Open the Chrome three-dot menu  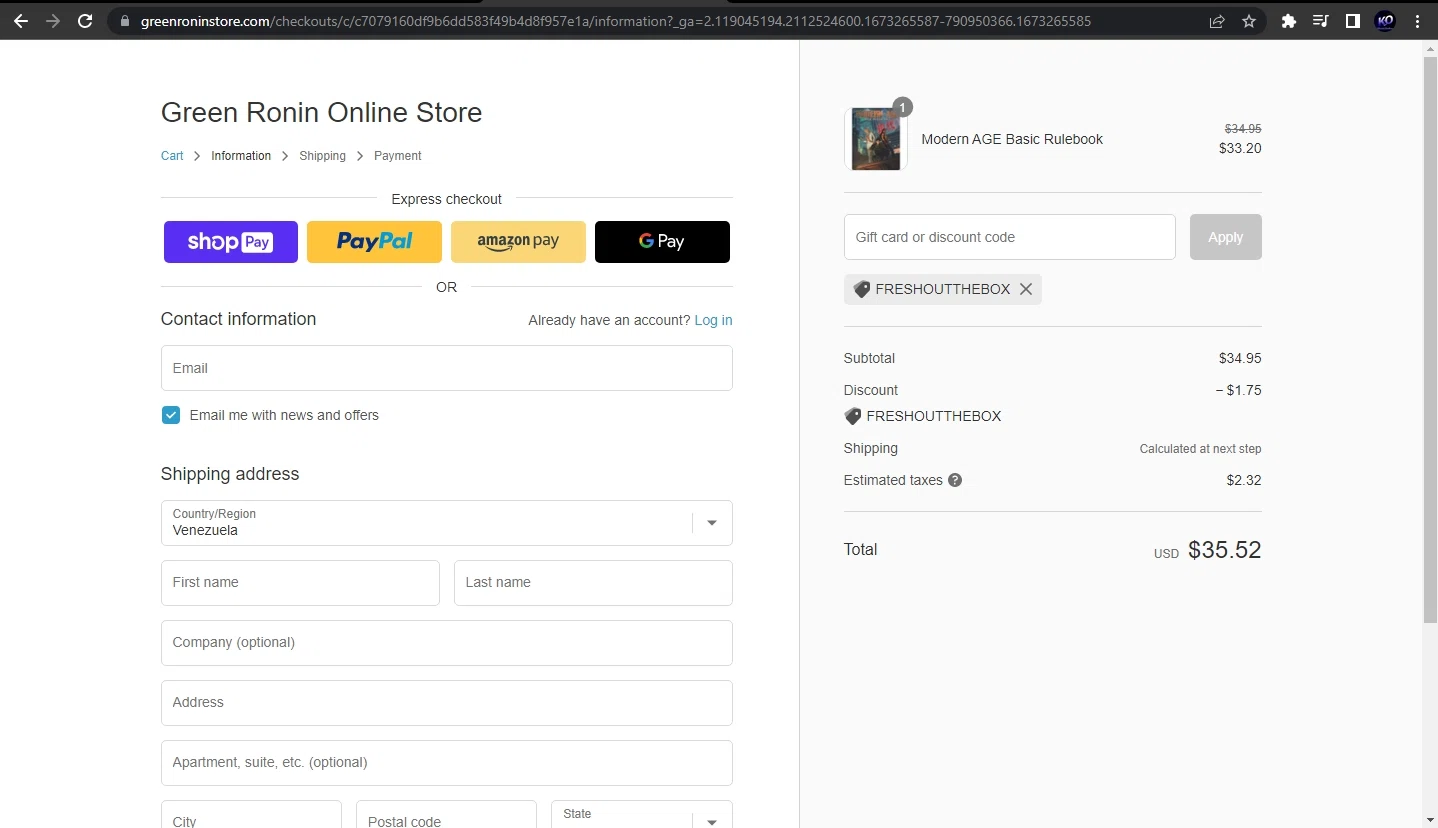point(1418,21)
